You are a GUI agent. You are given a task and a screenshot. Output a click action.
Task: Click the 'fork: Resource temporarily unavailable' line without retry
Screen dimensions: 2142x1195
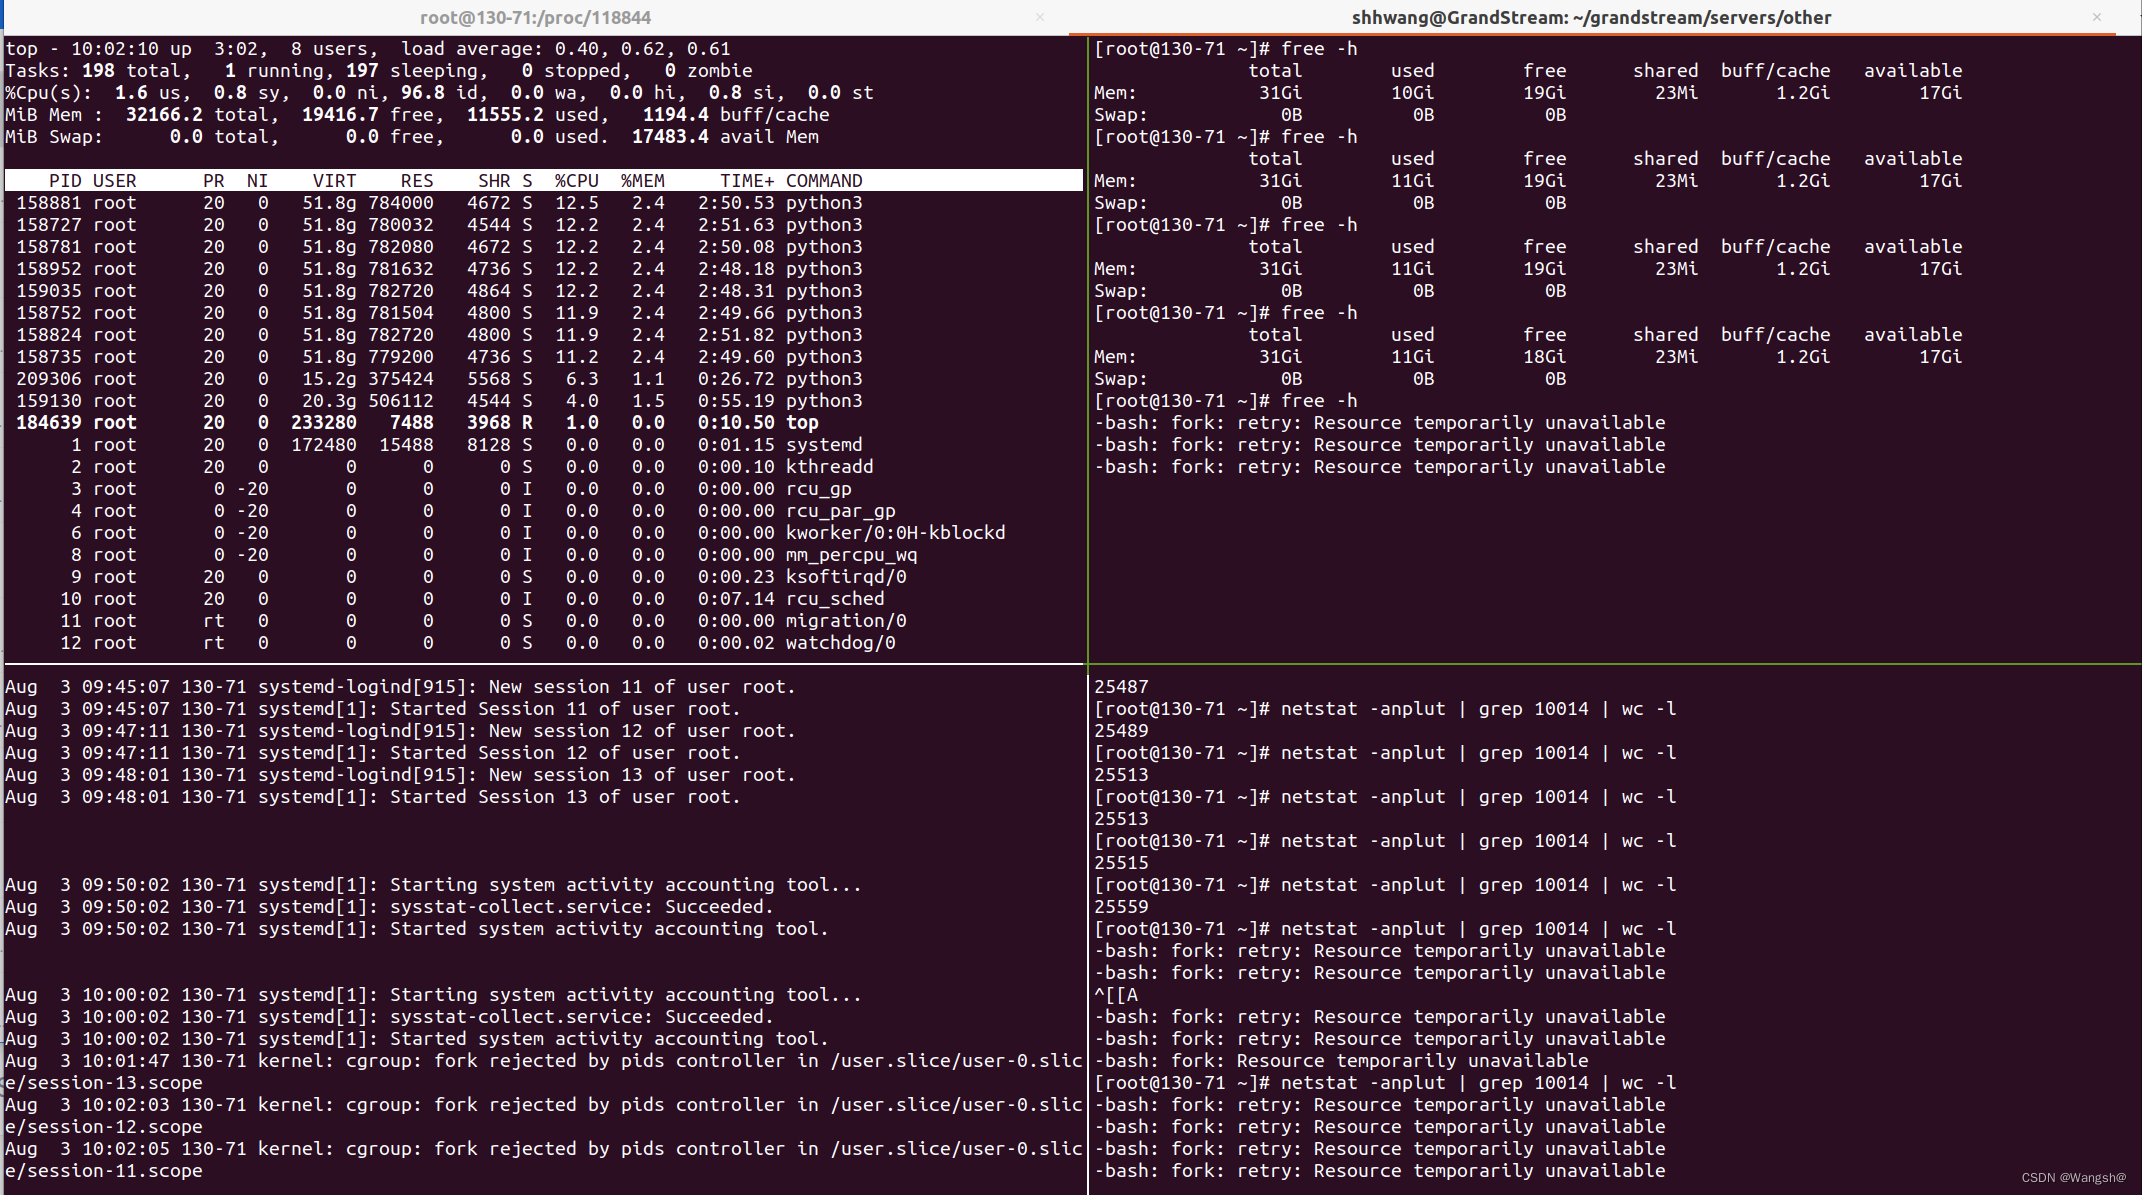[1341, 1061]
